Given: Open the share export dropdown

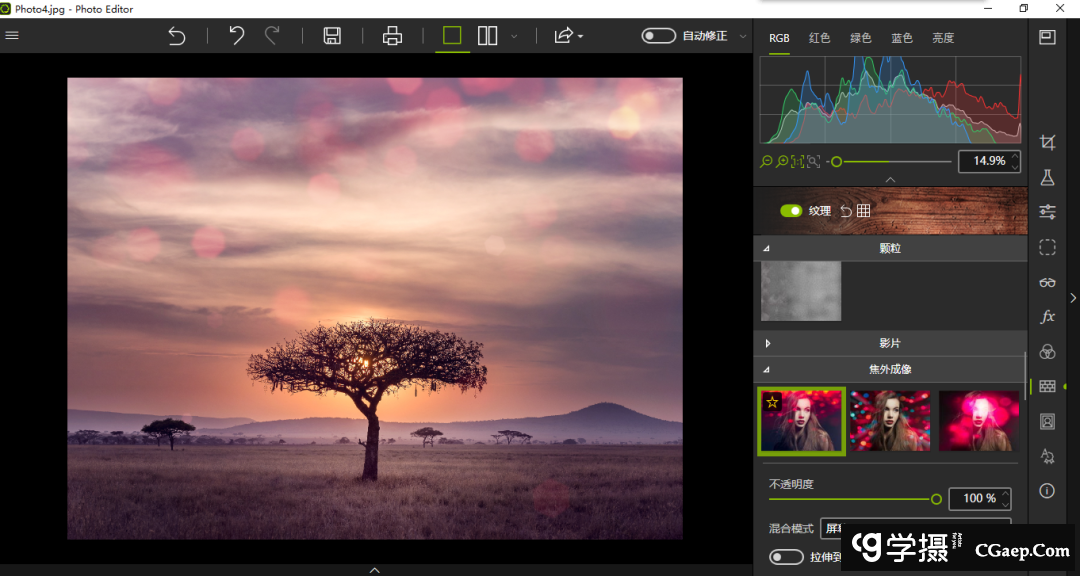Looking at the screenshot, I should pyautogui.click(x=568, y=36).
